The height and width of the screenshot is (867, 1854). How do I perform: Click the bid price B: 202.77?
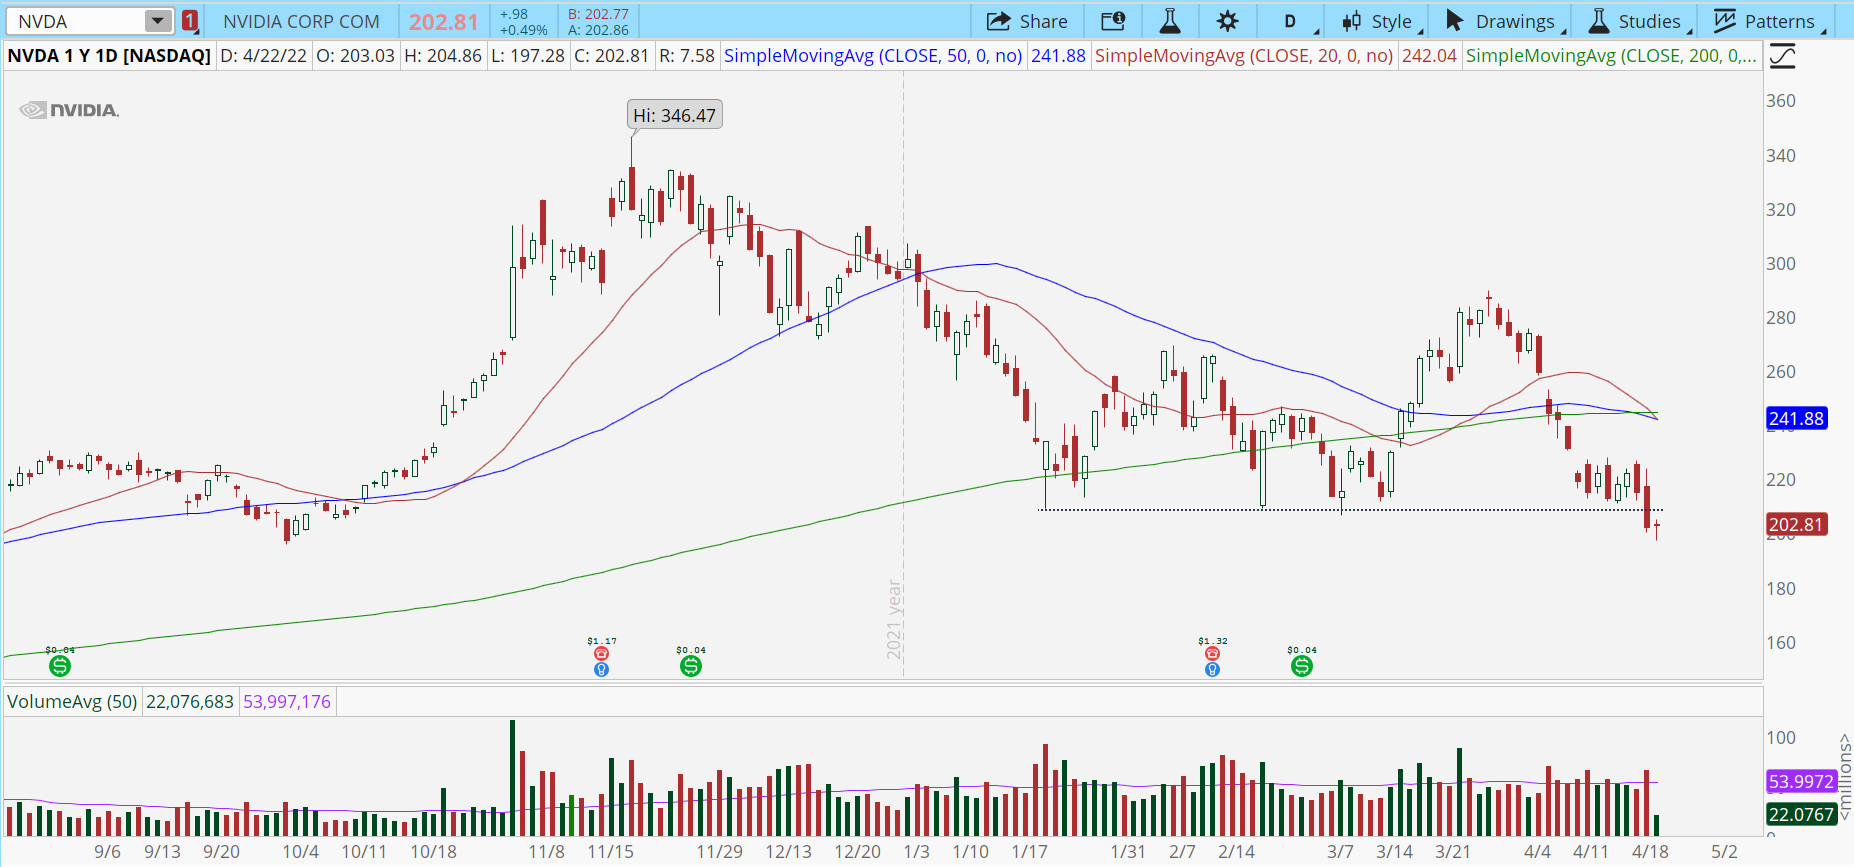(x=598, y=14)
